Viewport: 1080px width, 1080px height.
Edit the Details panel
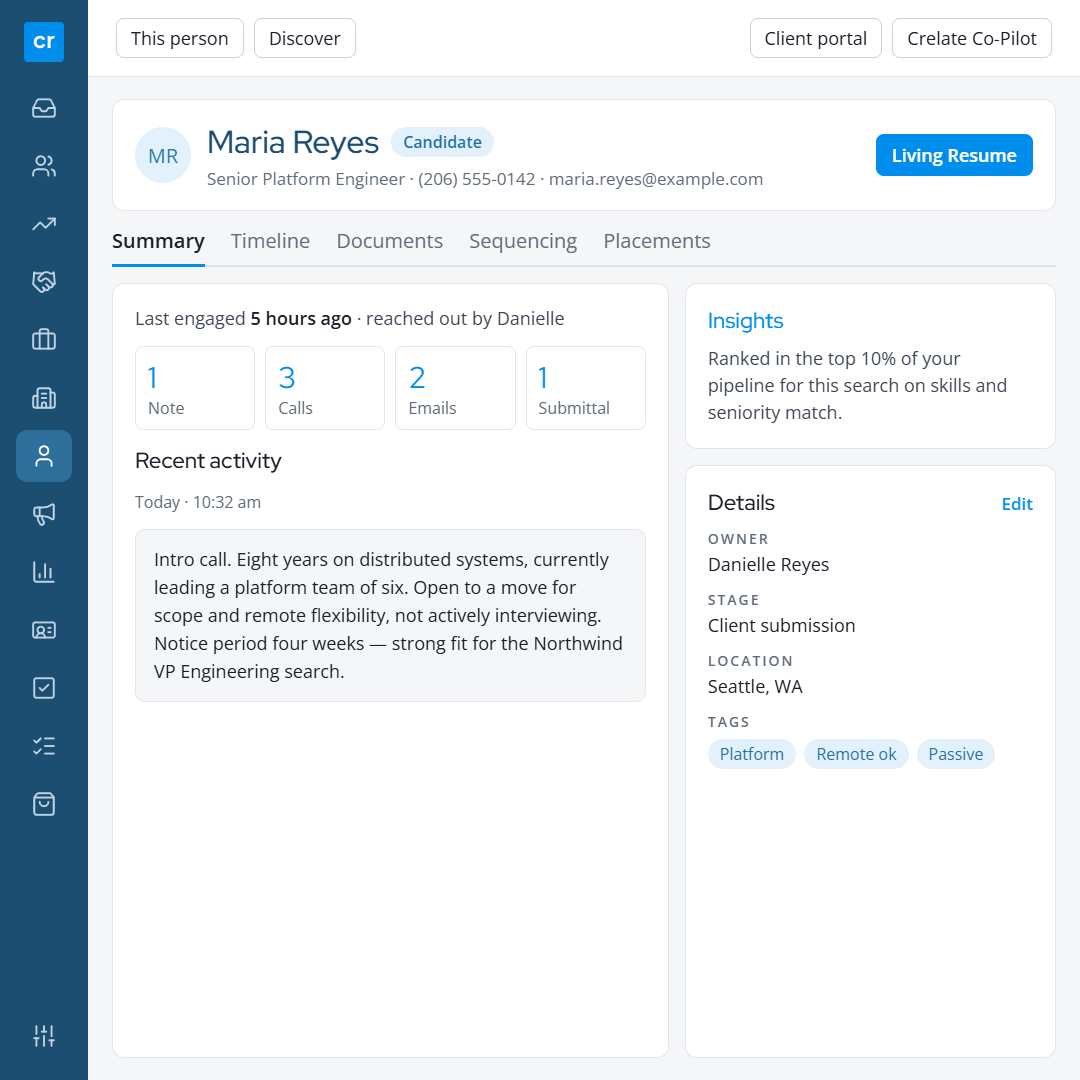coord(1017,504)
